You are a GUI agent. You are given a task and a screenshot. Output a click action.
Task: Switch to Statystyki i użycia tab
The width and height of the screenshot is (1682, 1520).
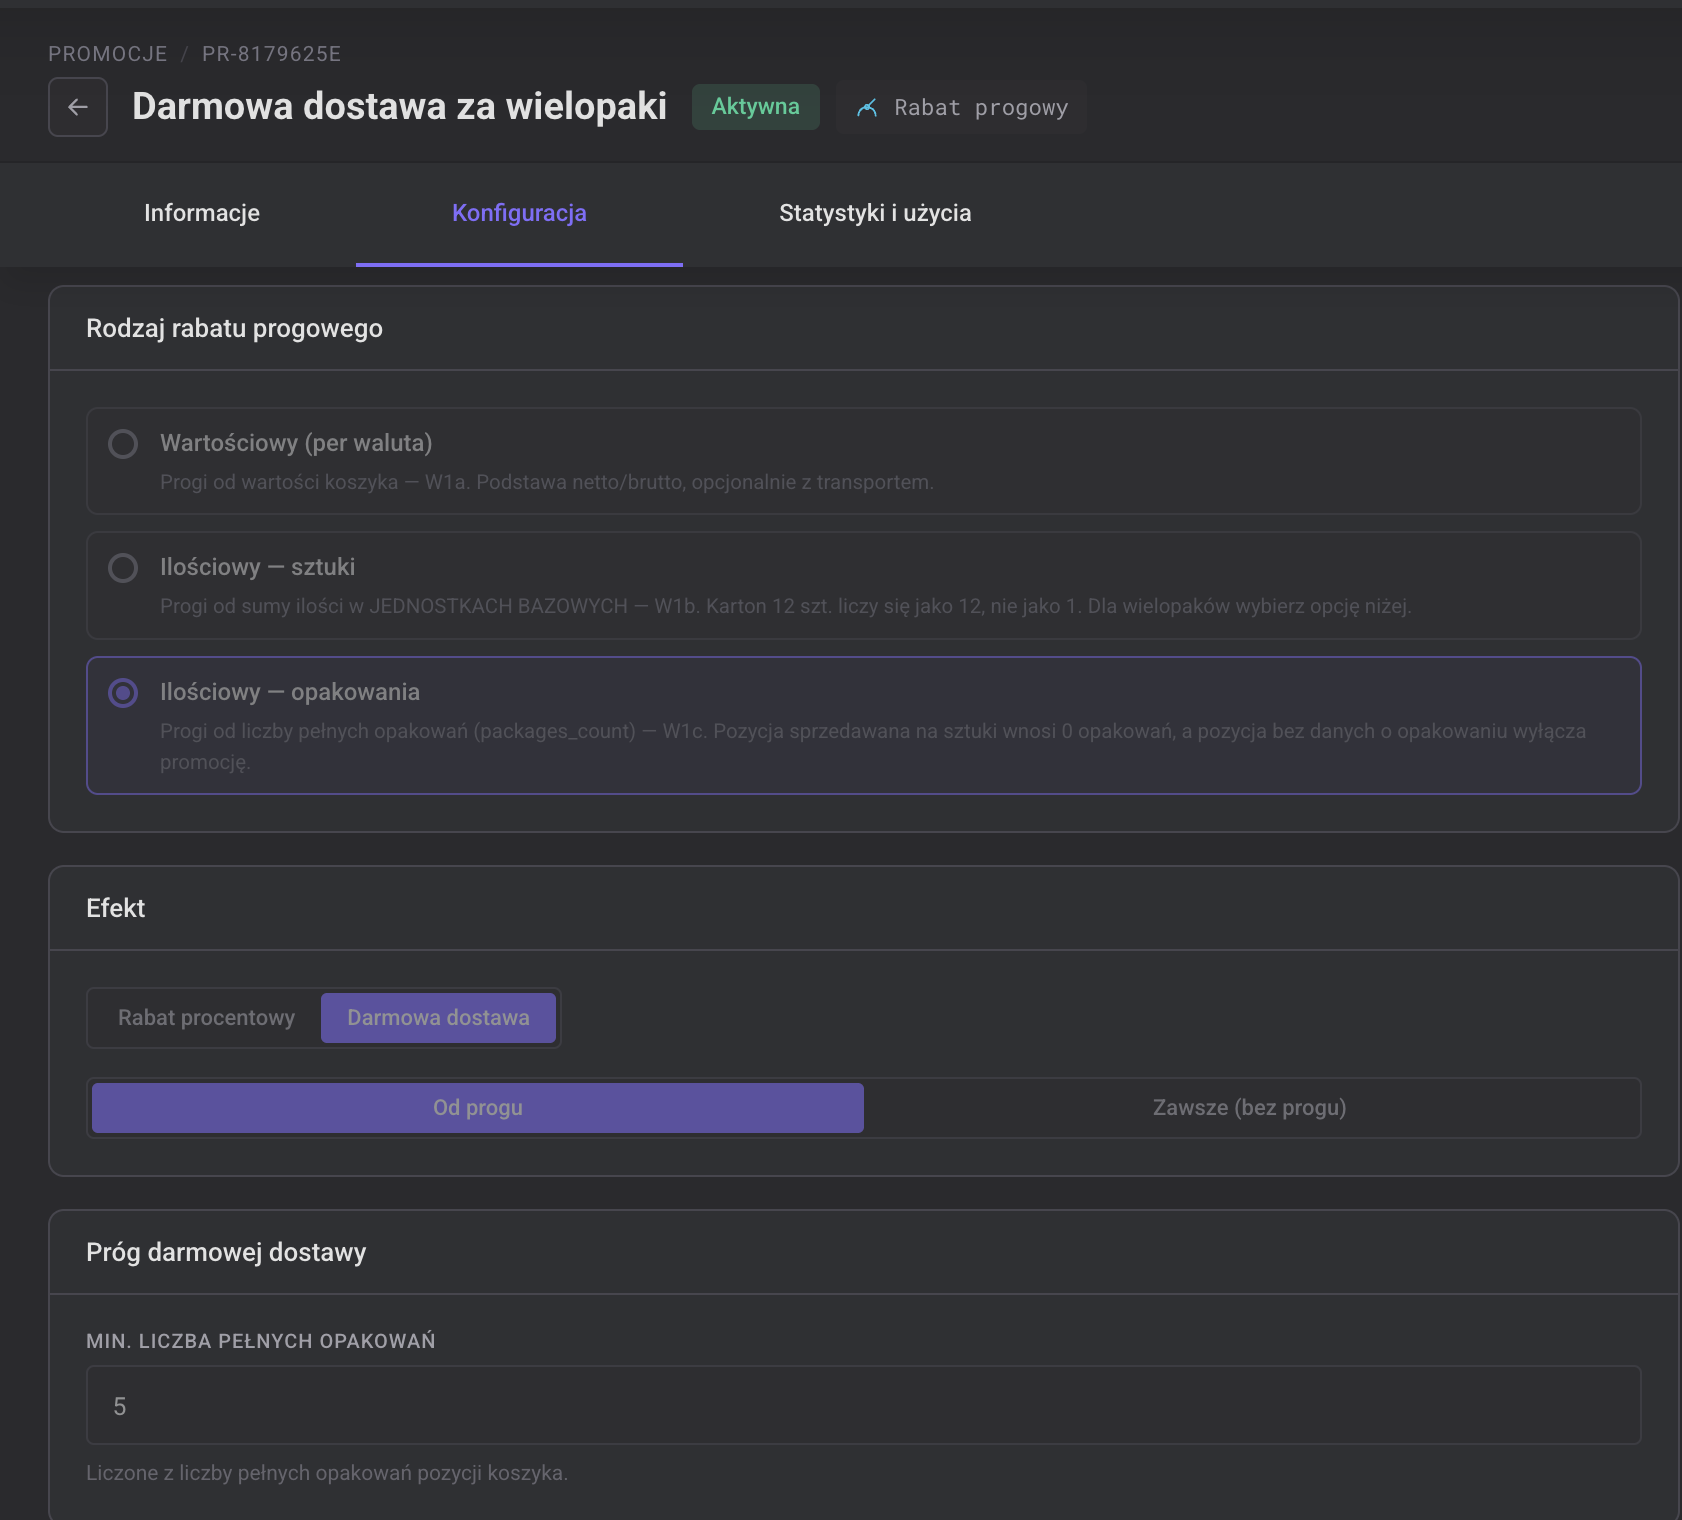875,213
